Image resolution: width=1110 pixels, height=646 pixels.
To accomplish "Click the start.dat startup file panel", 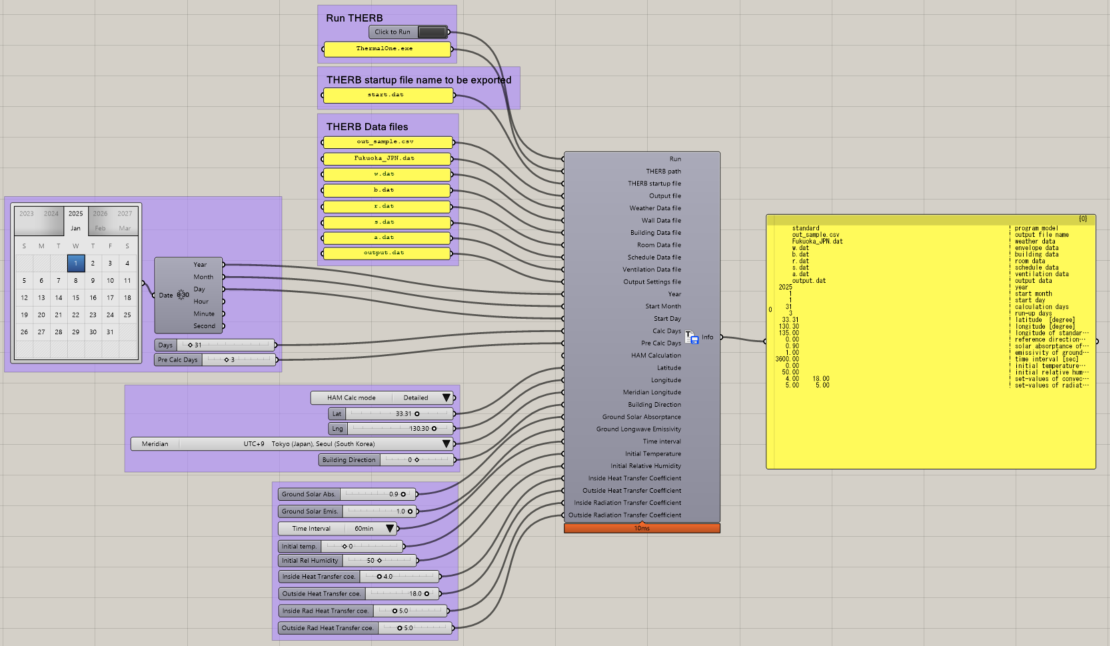I will (x=388, y=95).
